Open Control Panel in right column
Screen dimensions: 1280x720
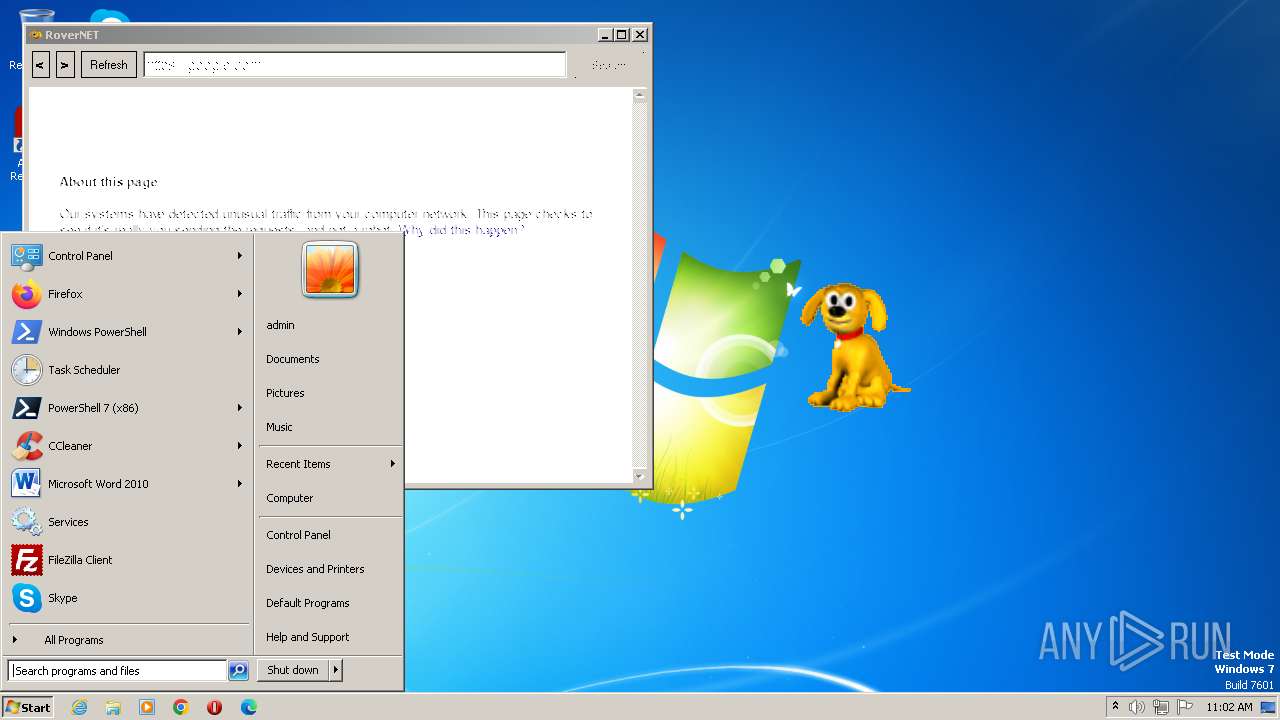point(330,535)
